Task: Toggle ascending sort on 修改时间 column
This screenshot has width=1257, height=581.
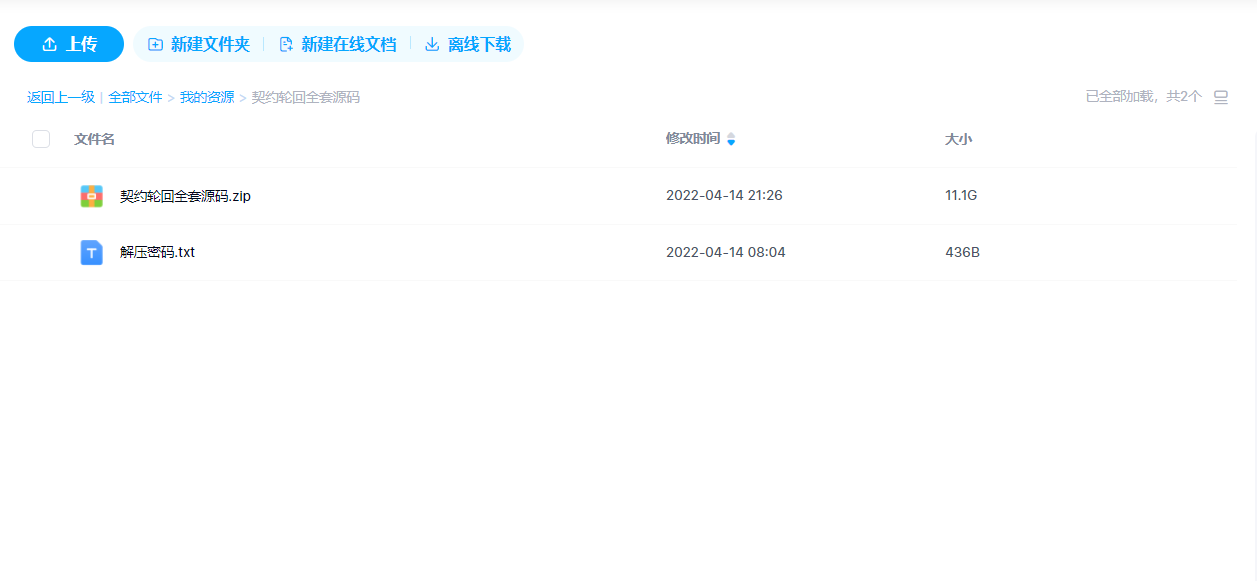Action: pyautogui.click(x=731, y=135)
